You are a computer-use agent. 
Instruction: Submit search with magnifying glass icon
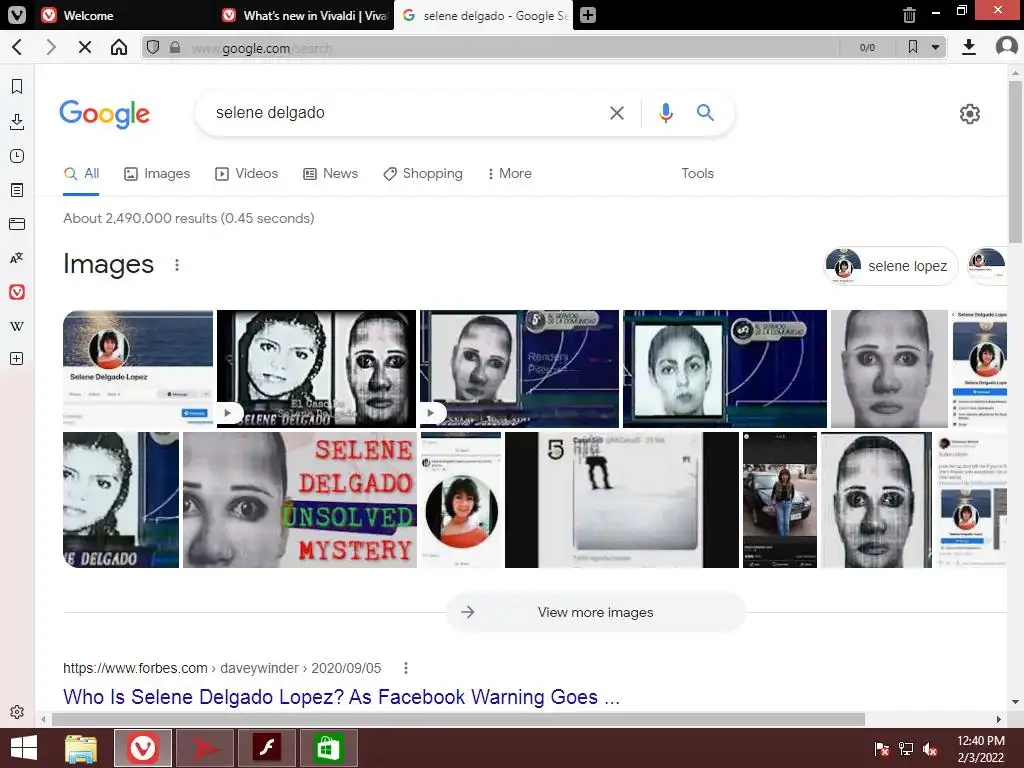tap(705, 113)
